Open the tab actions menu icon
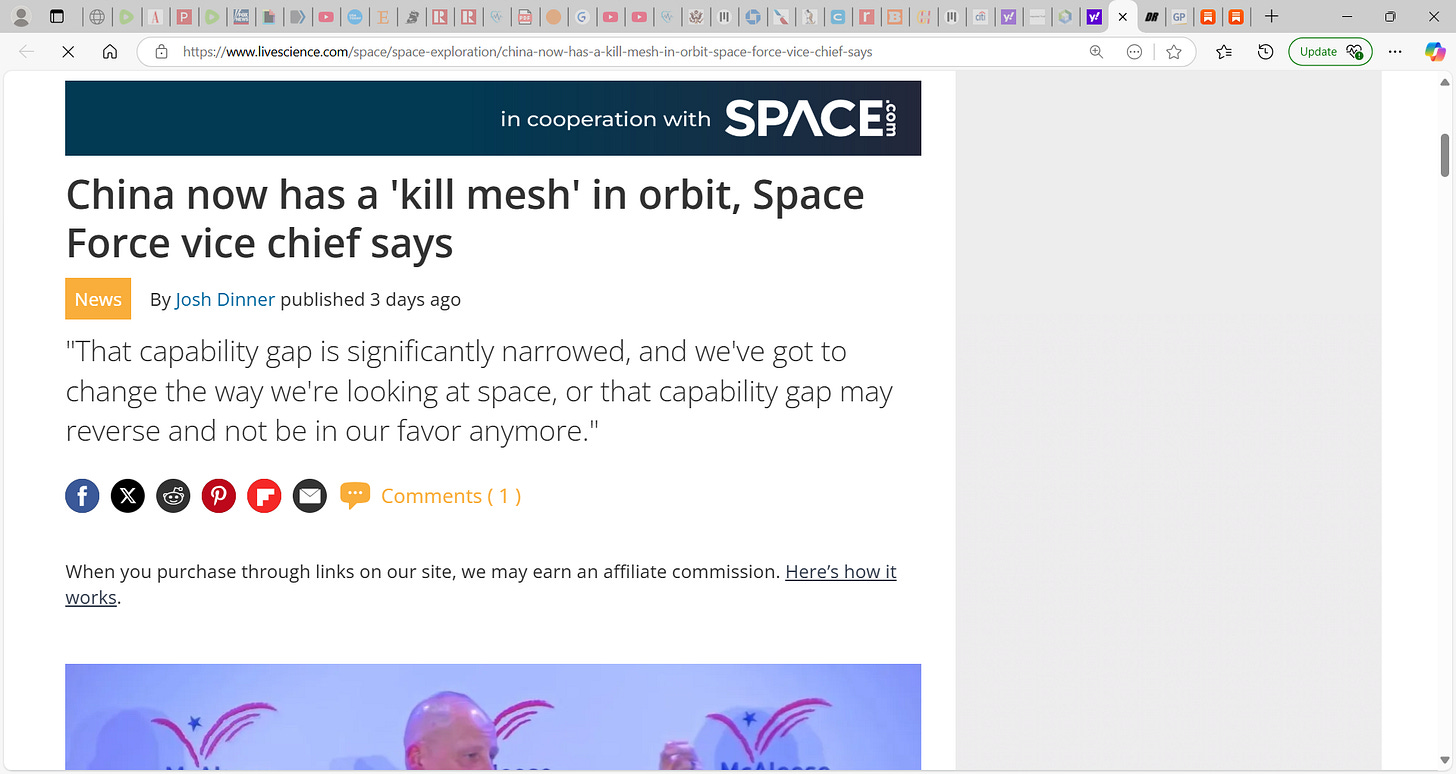Screen dimensions: 1456x774 [57, 17]
